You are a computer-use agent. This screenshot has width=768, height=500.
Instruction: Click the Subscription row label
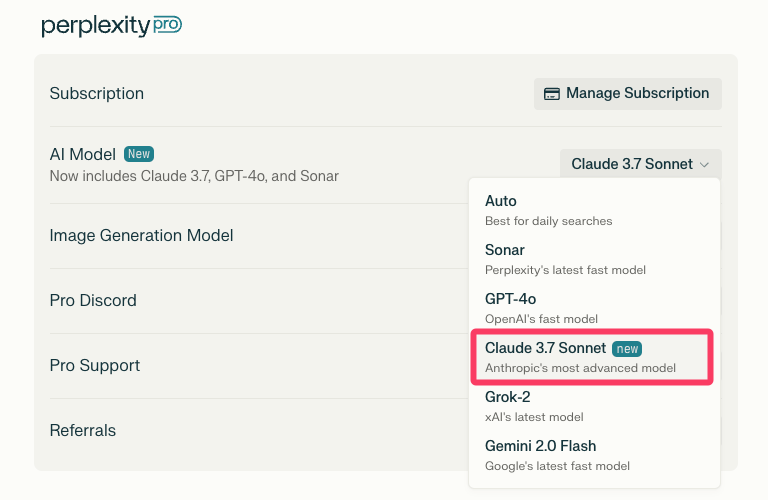coord(97,93)
